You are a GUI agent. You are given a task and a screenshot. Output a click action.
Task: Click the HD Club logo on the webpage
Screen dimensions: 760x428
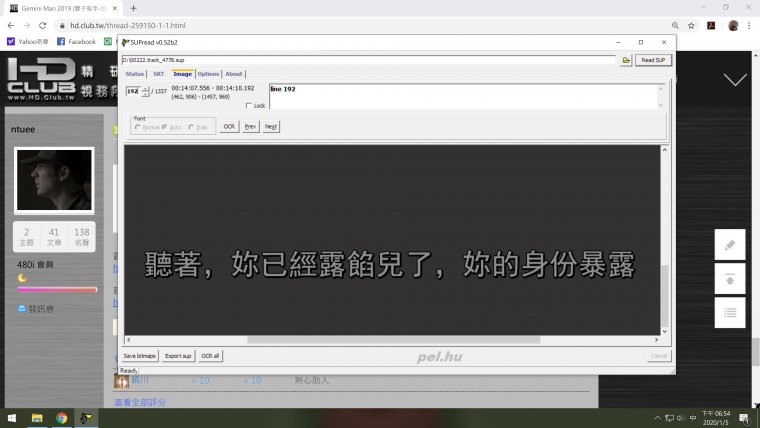click(42, 79)
